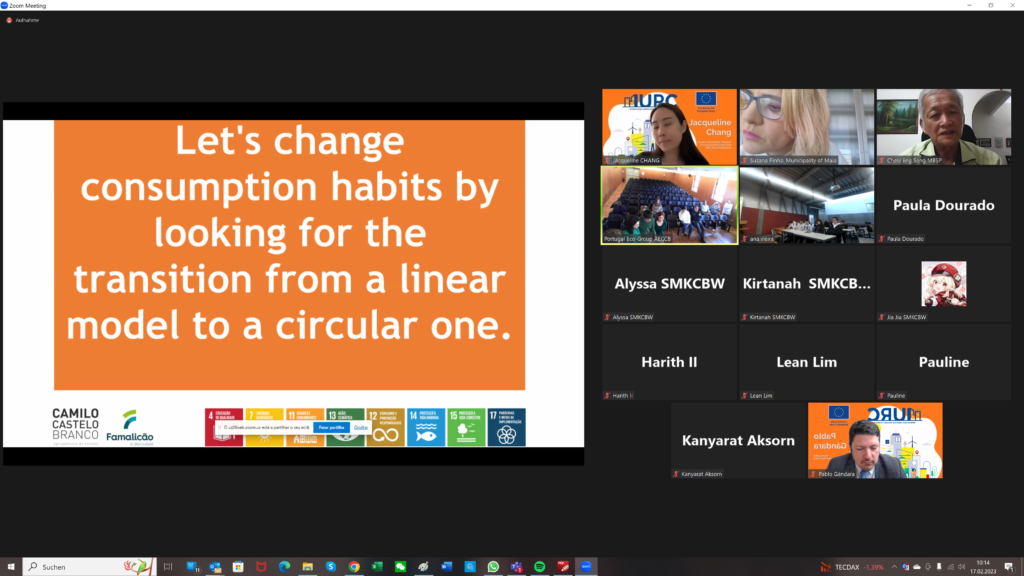Open Microsoft Teams taskbar icon
Image resolution: width=1024 pixels, height=576 pixels.
point(517,566)
